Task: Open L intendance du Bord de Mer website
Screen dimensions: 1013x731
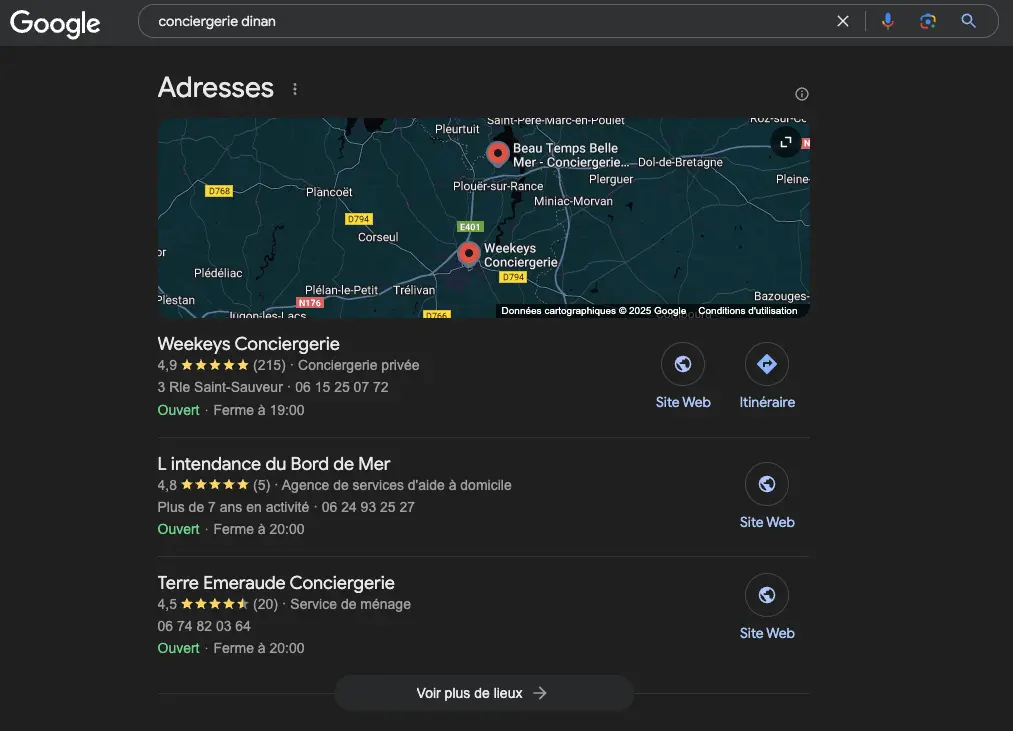Action: click(x=767, y=484)
